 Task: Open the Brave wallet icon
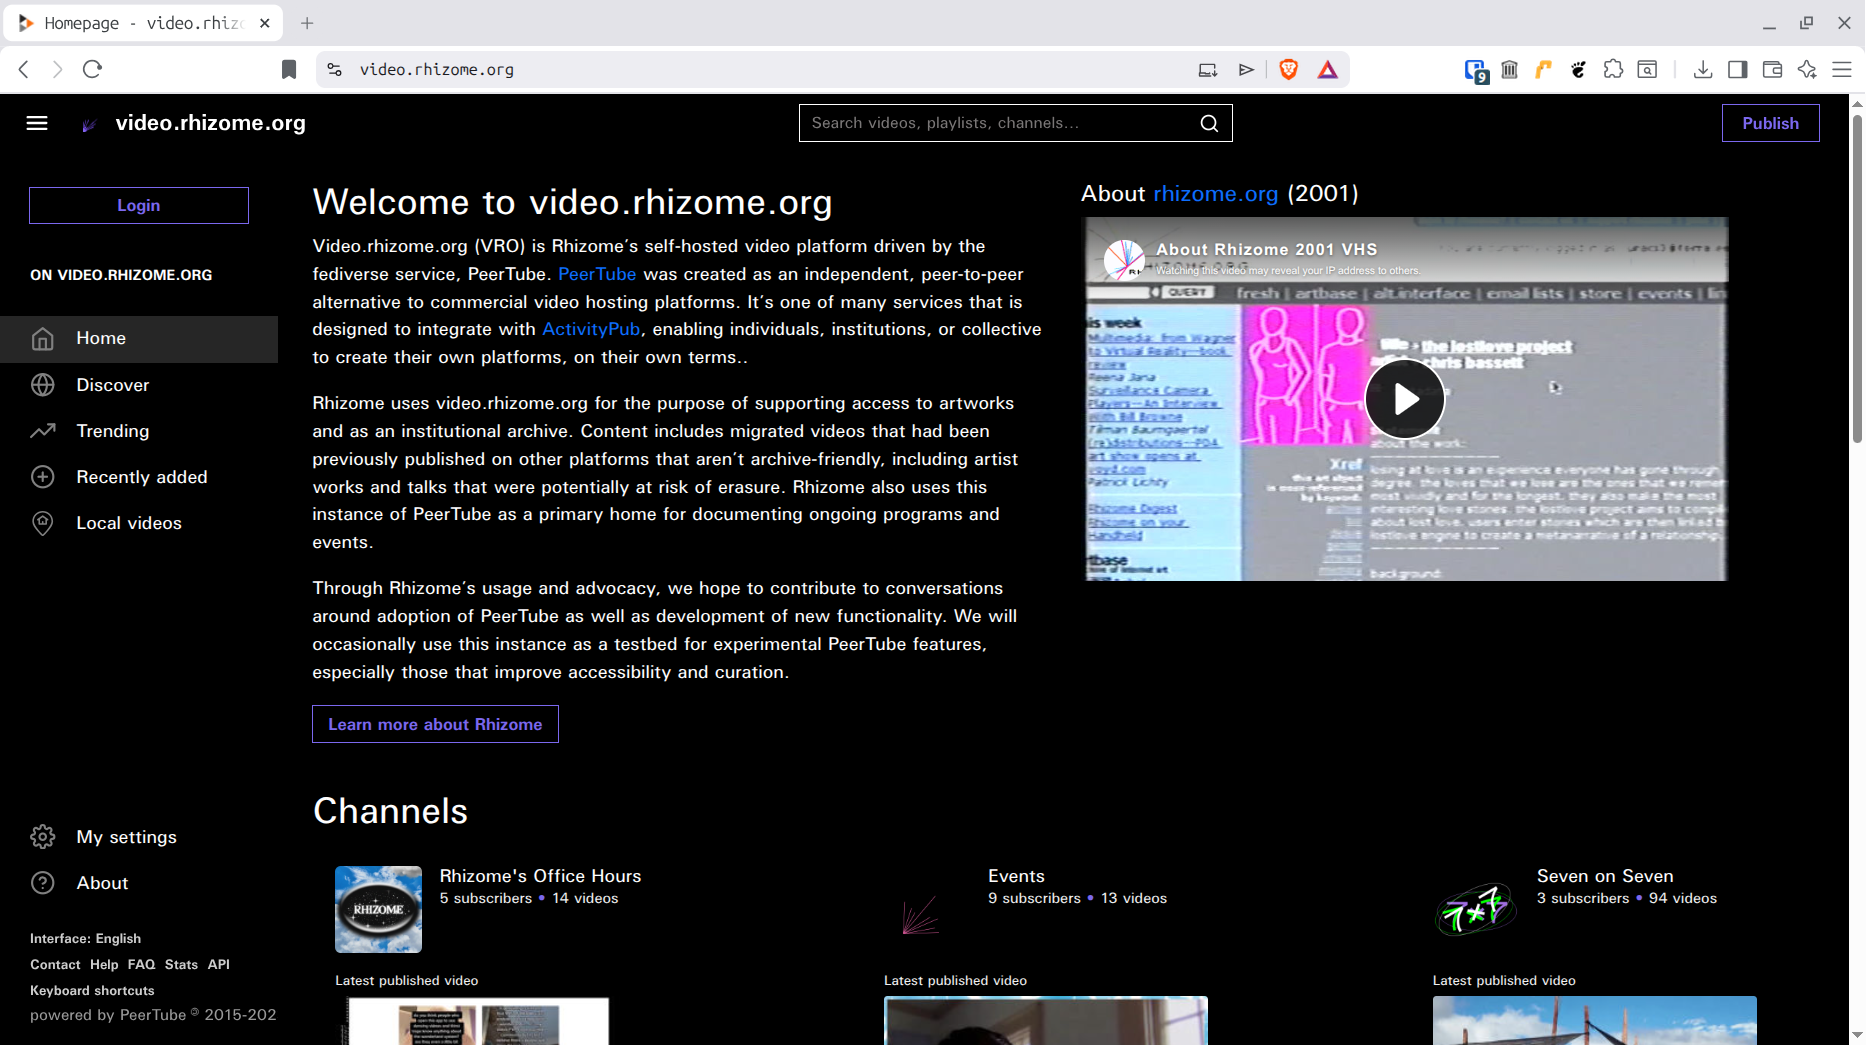pos(1772,69)
